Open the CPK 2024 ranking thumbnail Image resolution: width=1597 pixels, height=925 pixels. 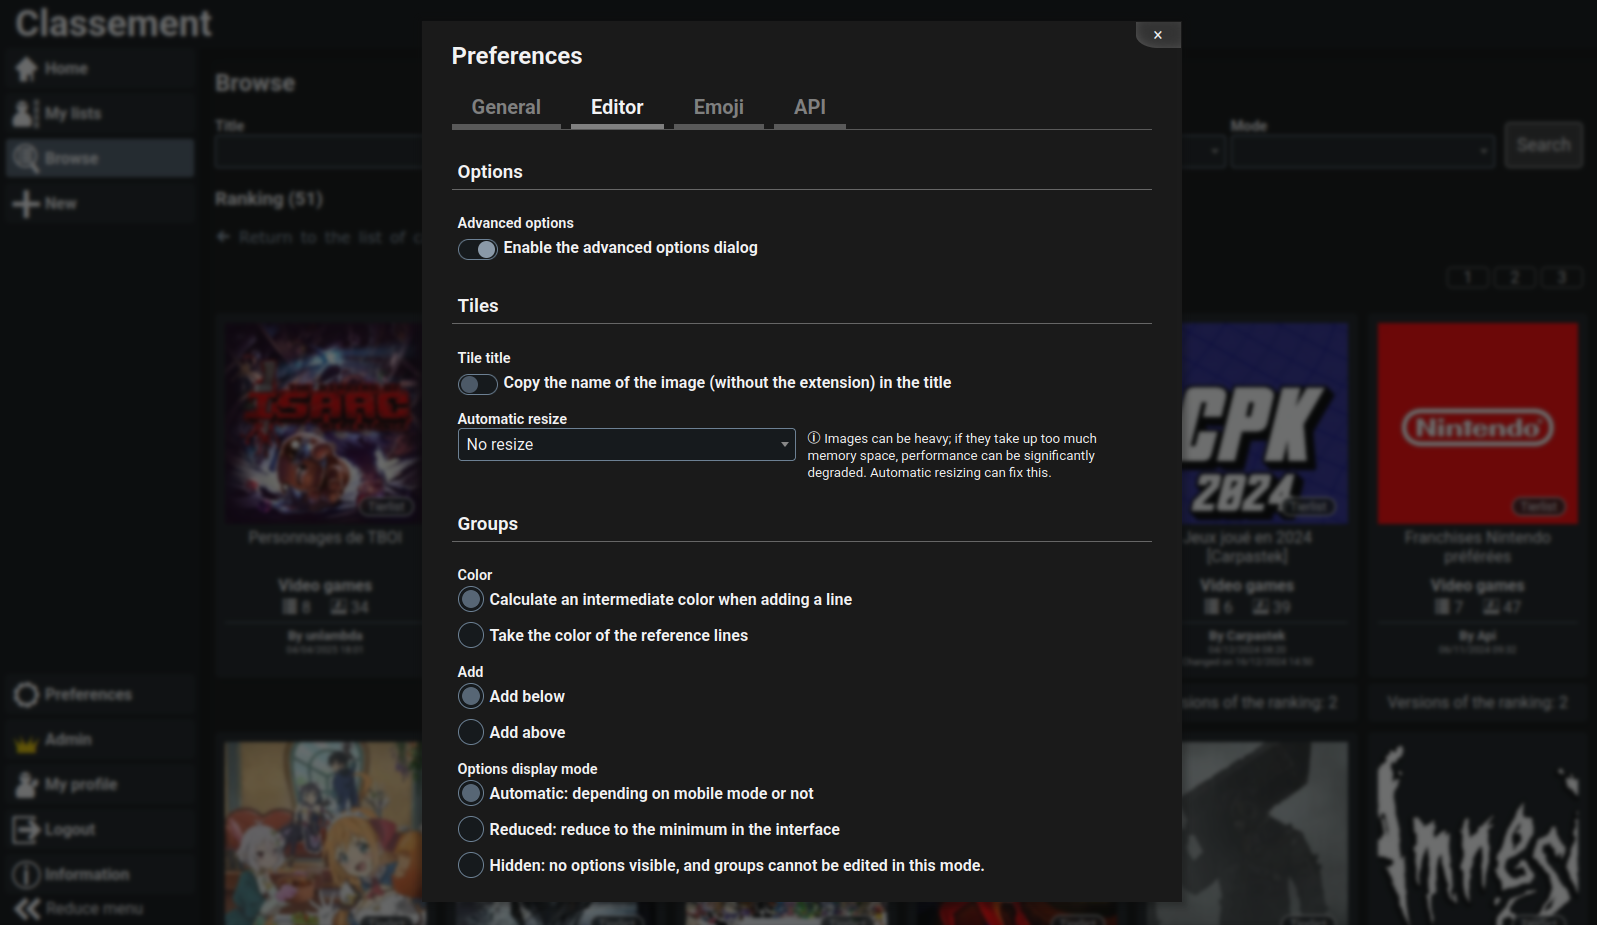coord(1265,423)
